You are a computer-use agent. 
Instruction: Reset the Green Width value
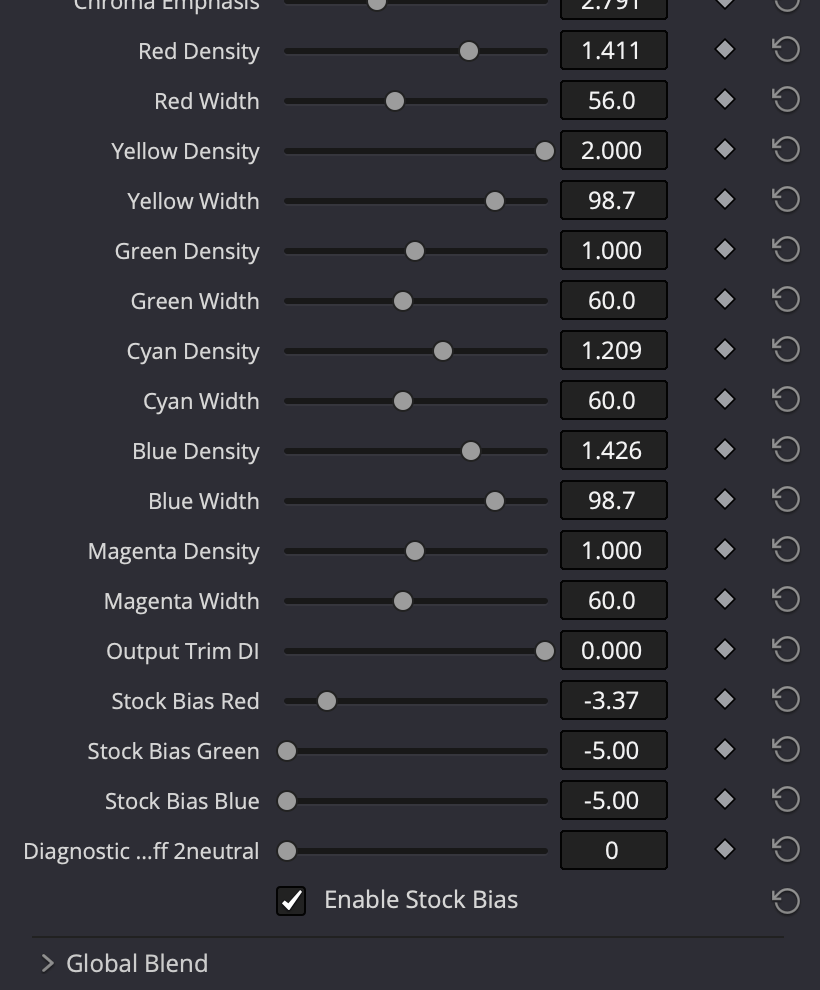click(x=786, y=299)
